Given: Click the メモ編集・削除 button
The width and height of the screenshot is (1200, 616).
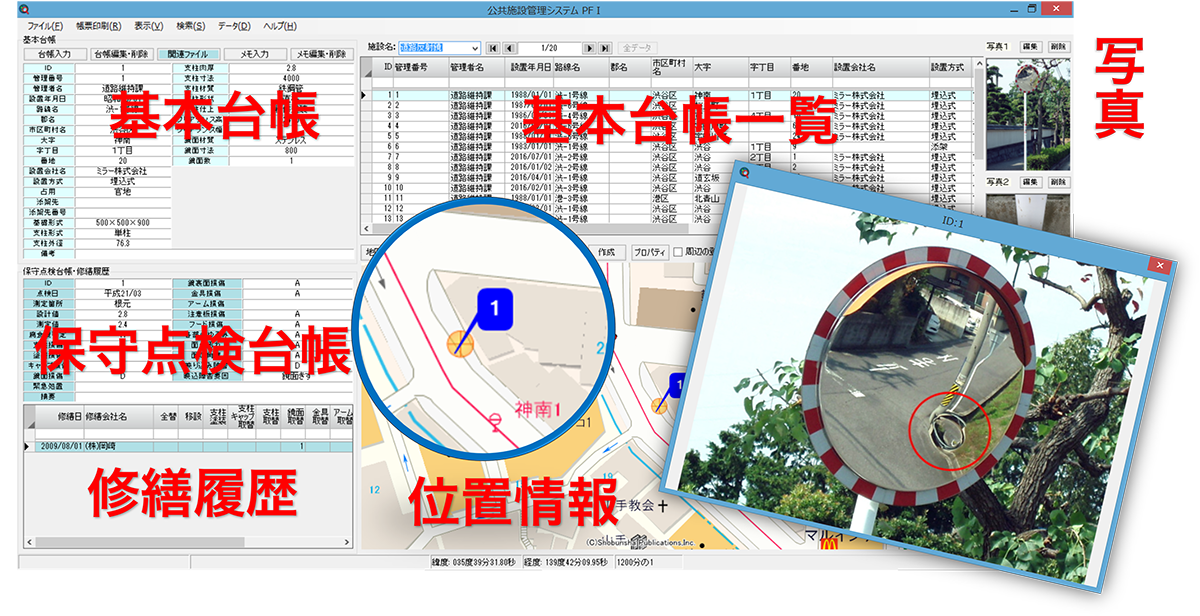Looking at the screenshot, I should pos(321,54).
